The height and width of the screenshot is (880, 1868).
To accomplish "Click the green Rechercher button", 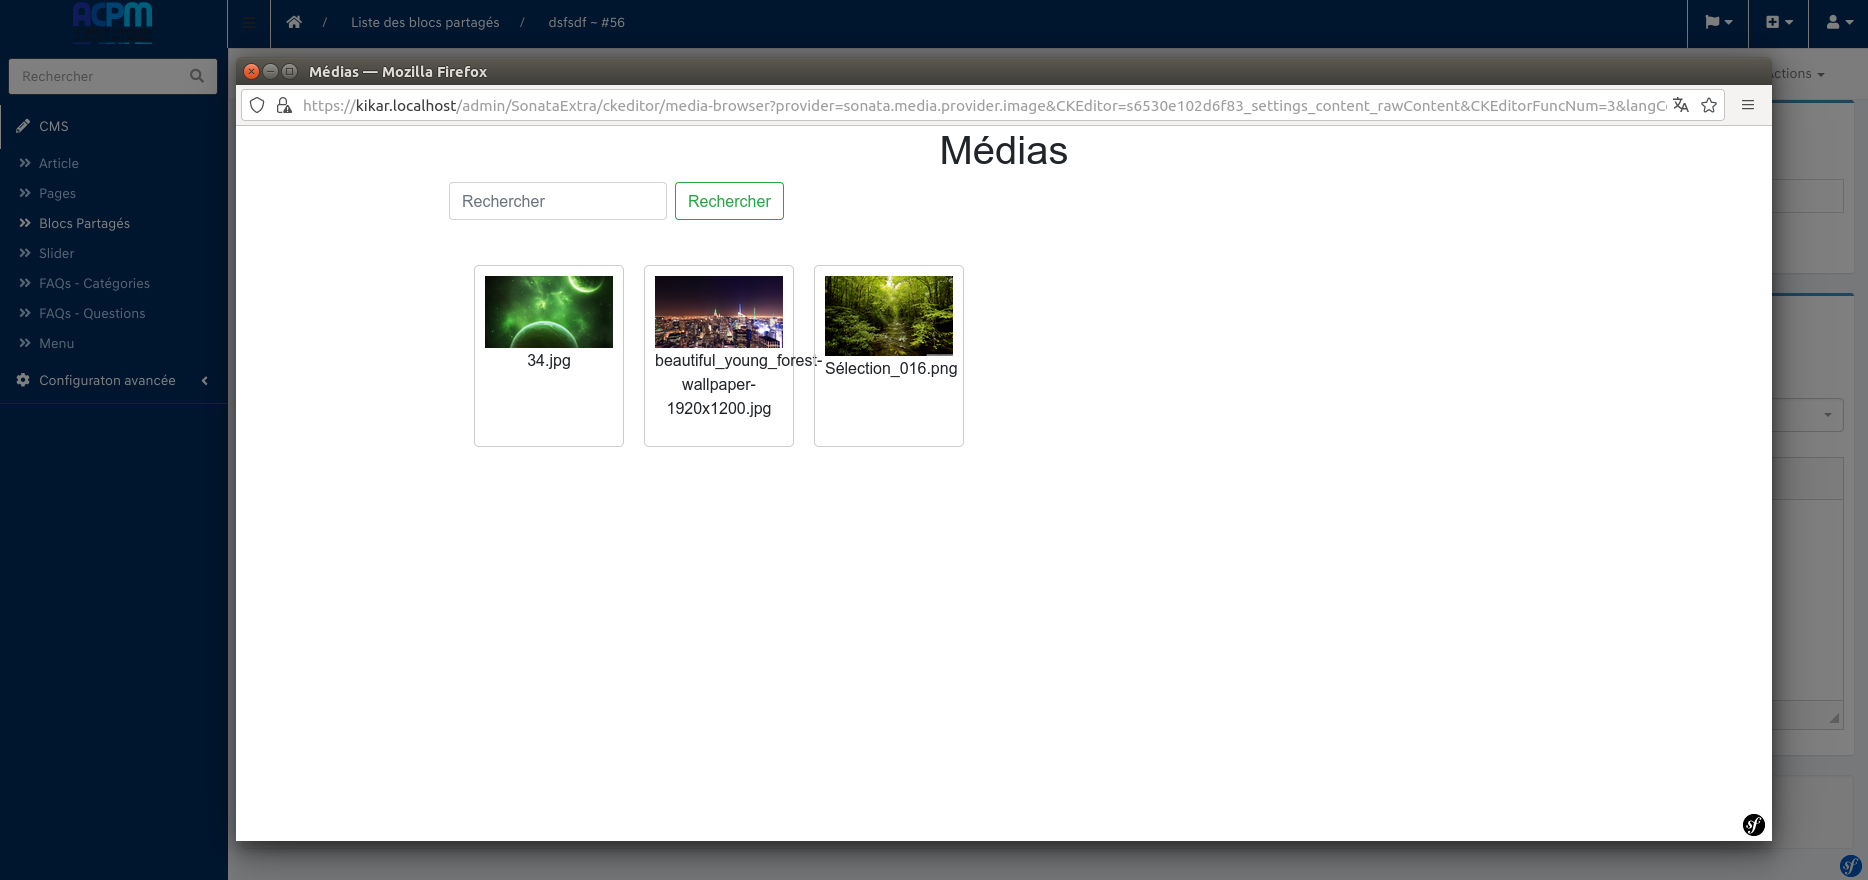I will coord(729,201).
